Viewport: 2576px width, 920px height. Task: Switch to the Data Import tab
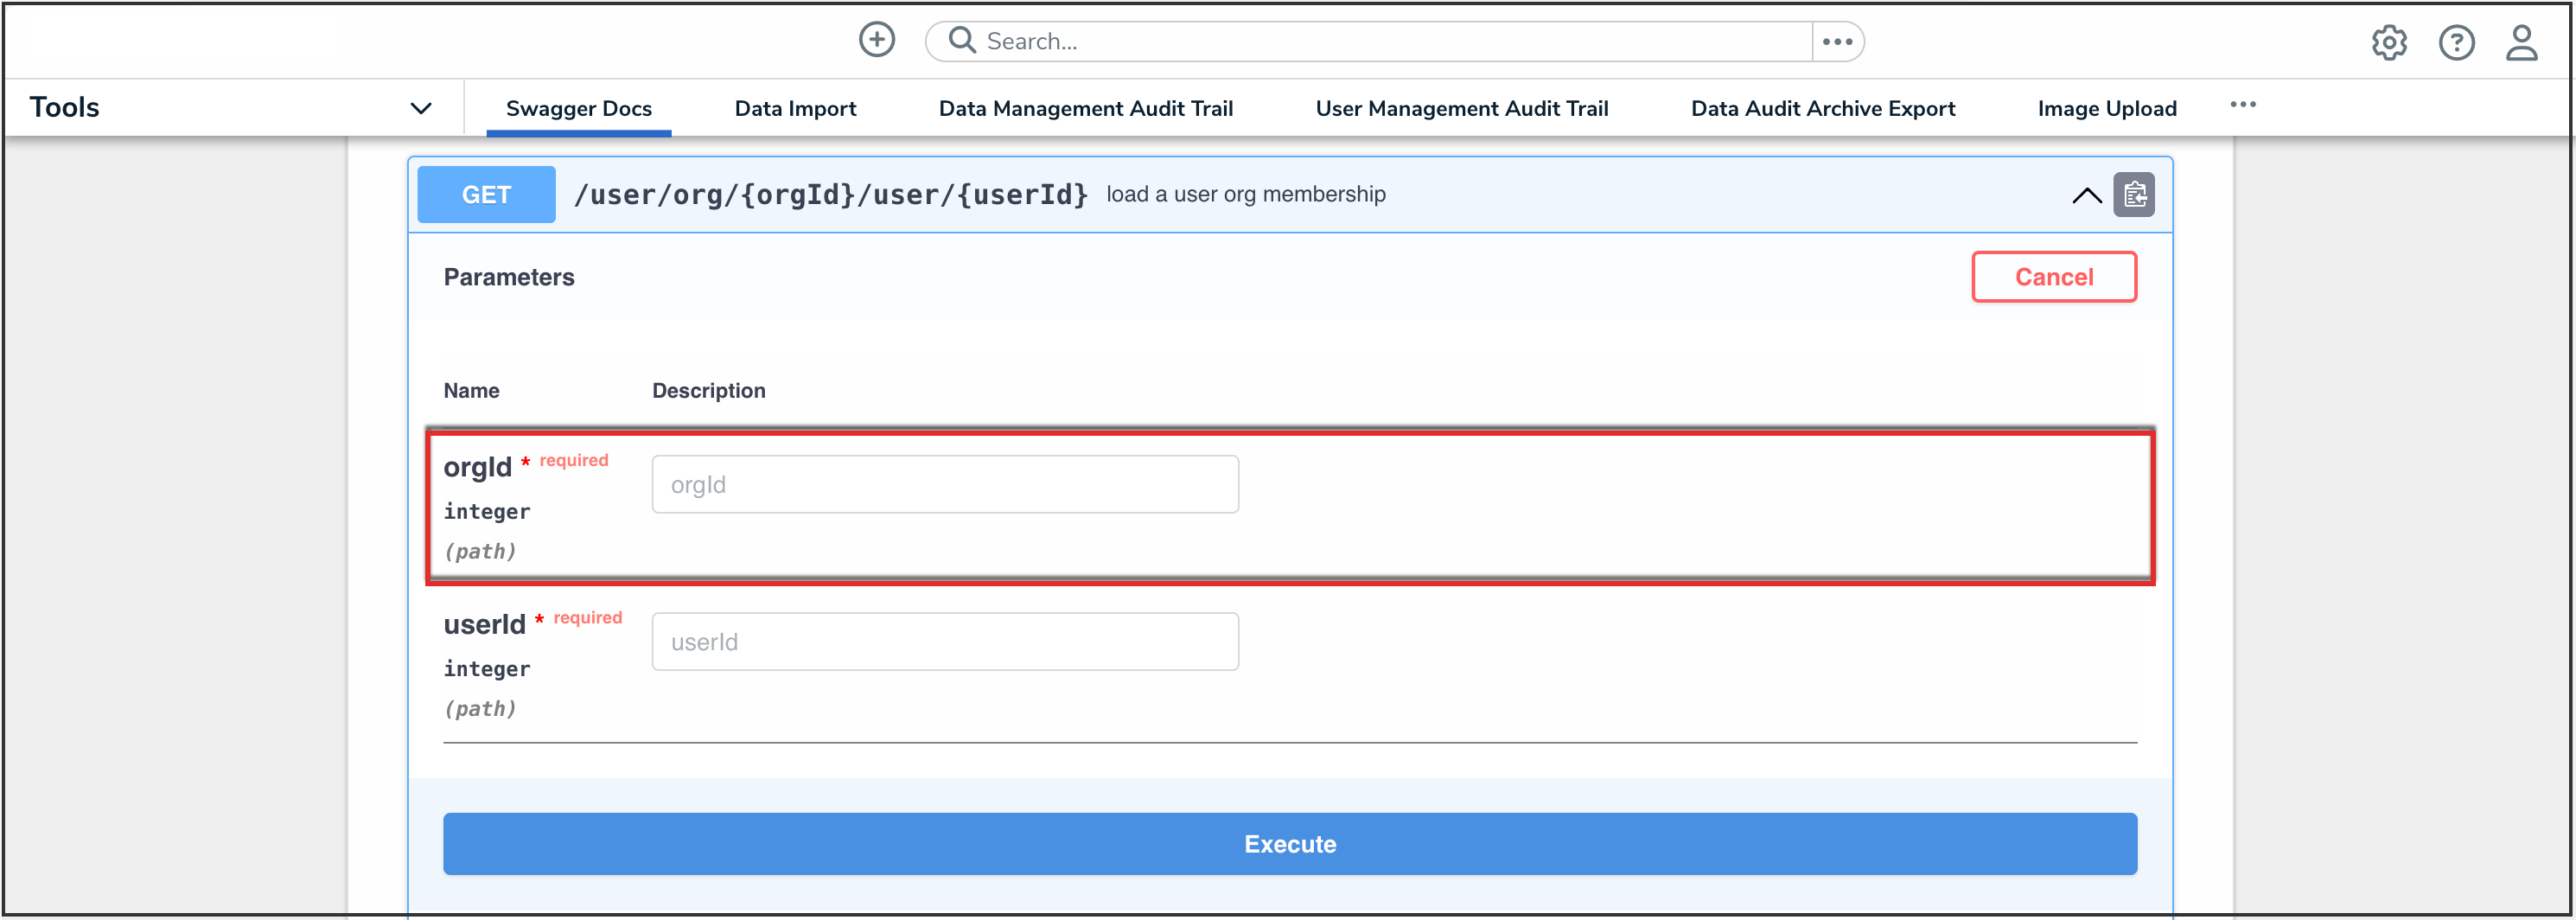pyautogui.click(x=795, y=108)
